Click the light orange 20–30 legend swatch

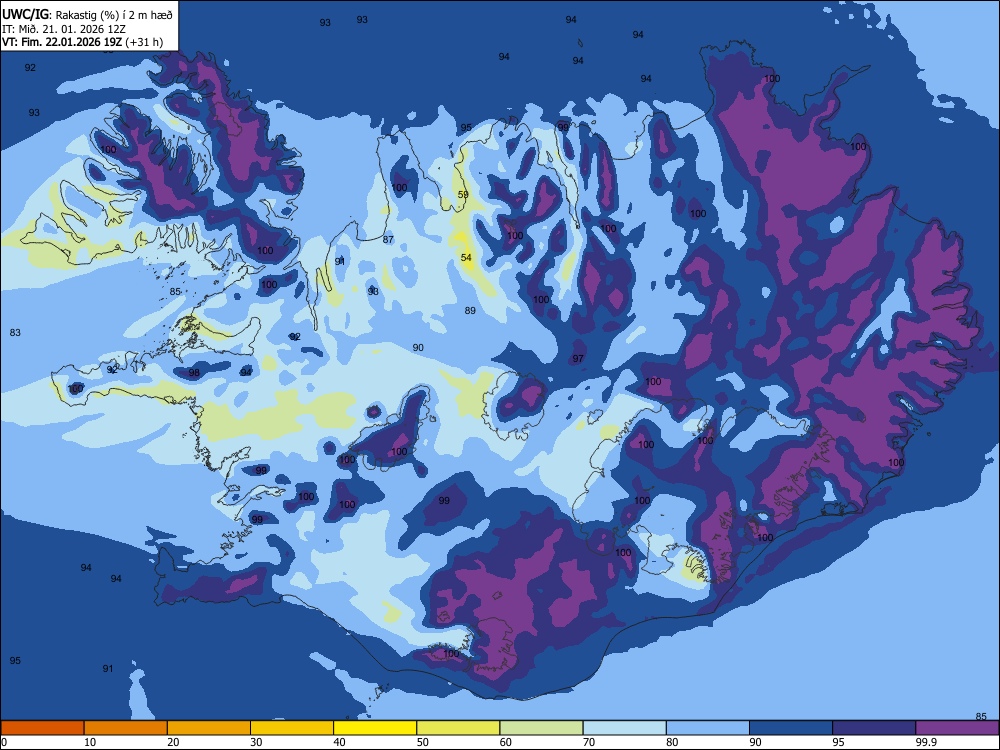click(x=209, y=728)
